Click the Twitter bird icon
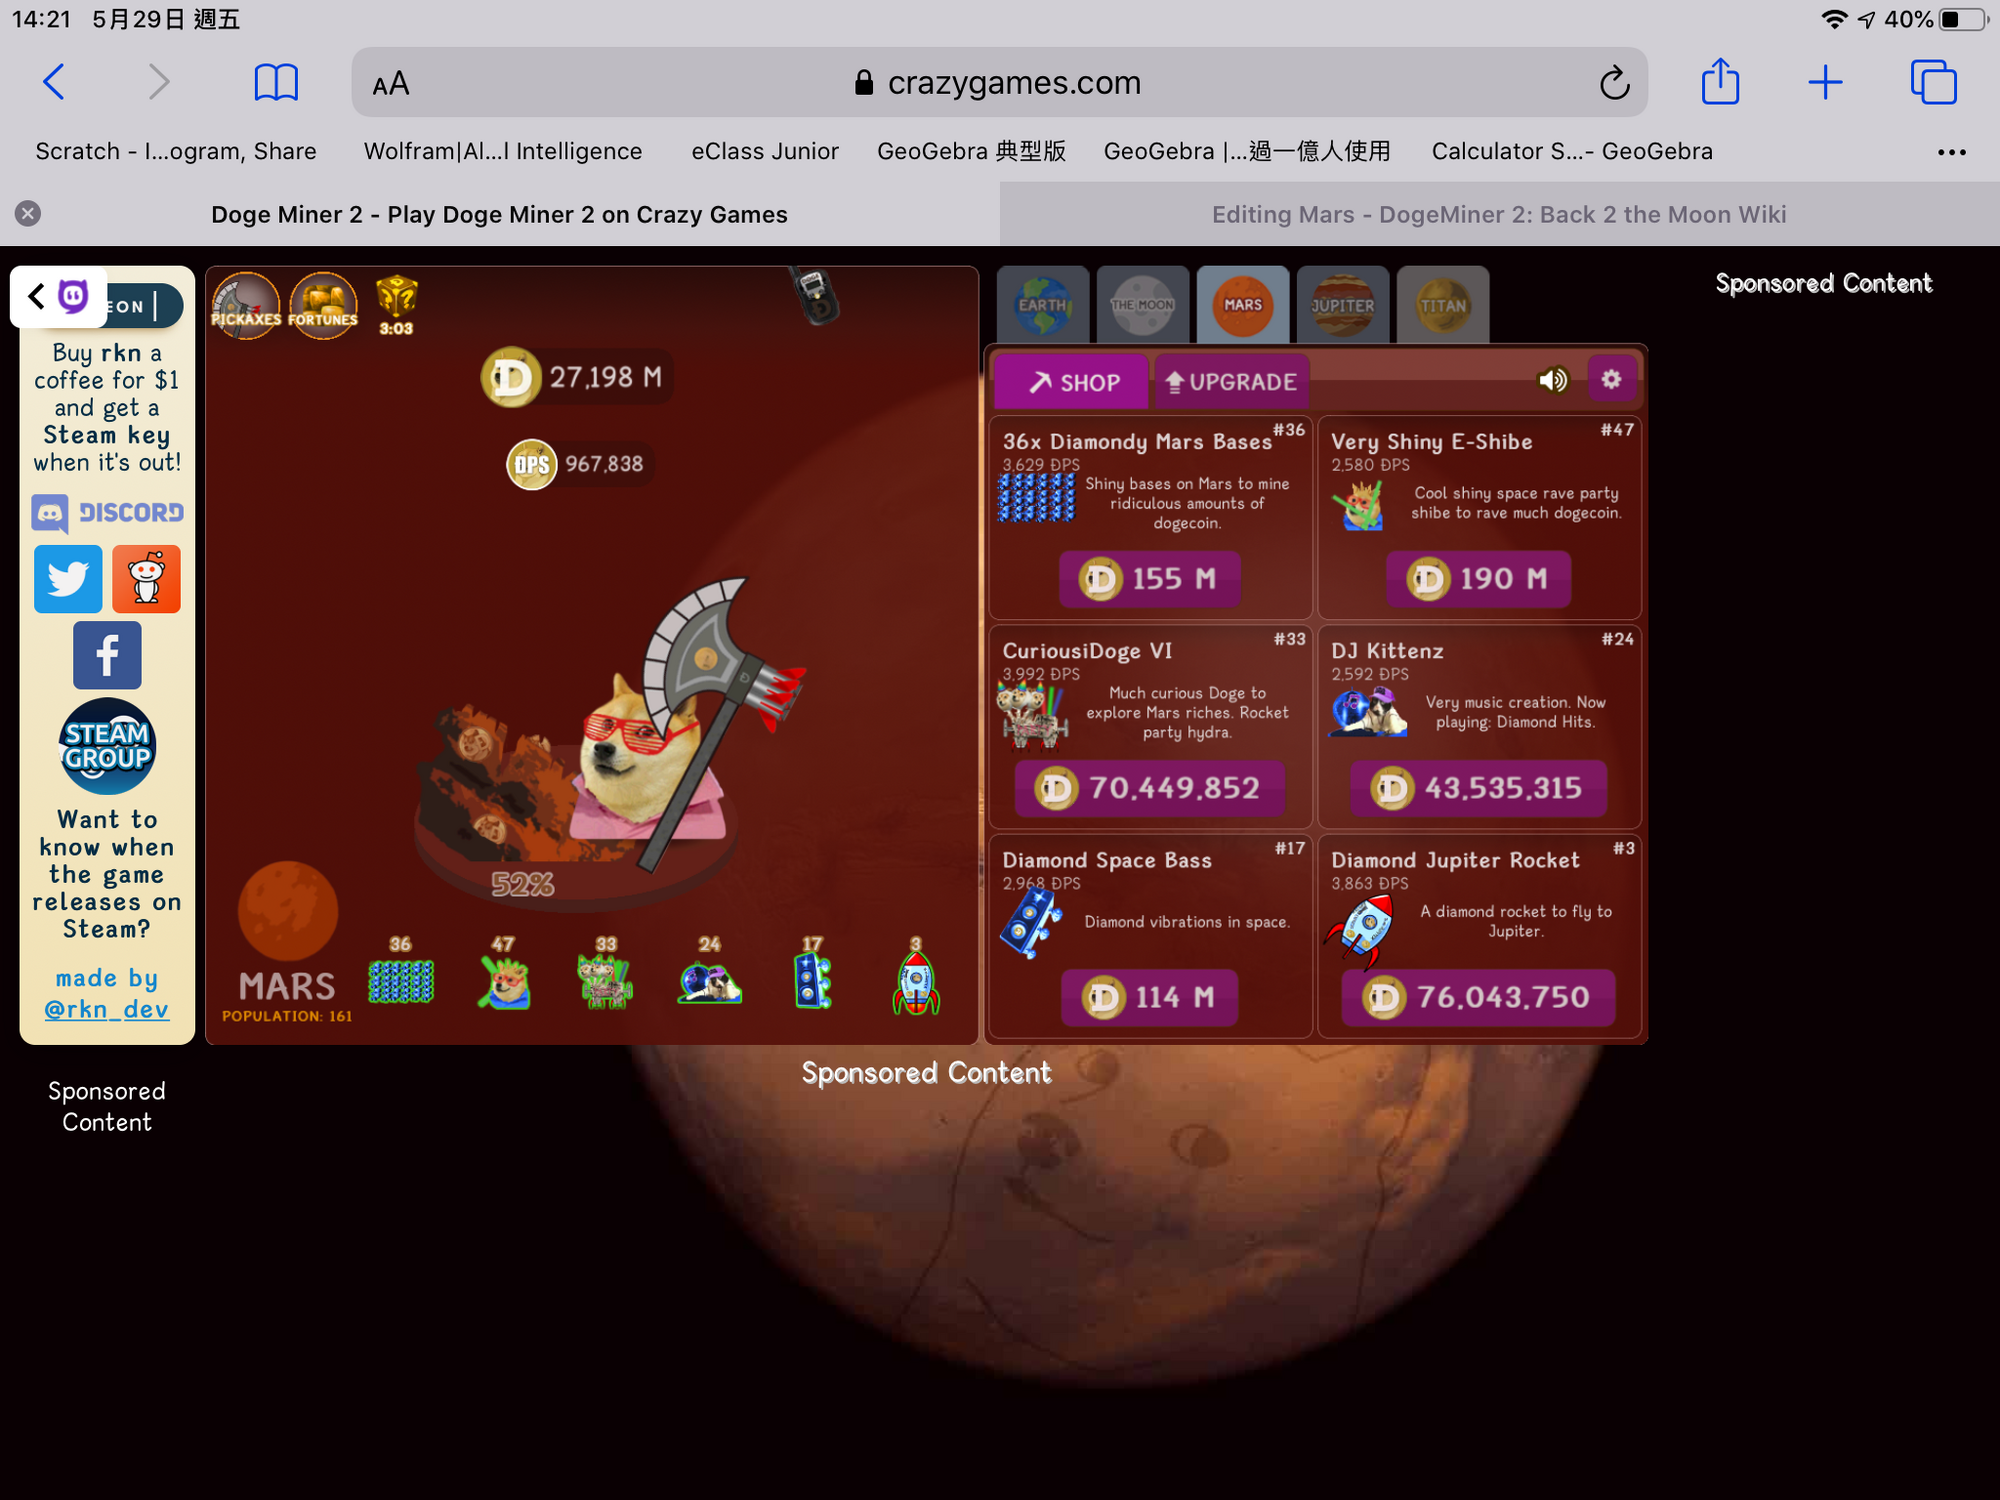Viewport: 2000px width, 1500px height. point(68,579)
